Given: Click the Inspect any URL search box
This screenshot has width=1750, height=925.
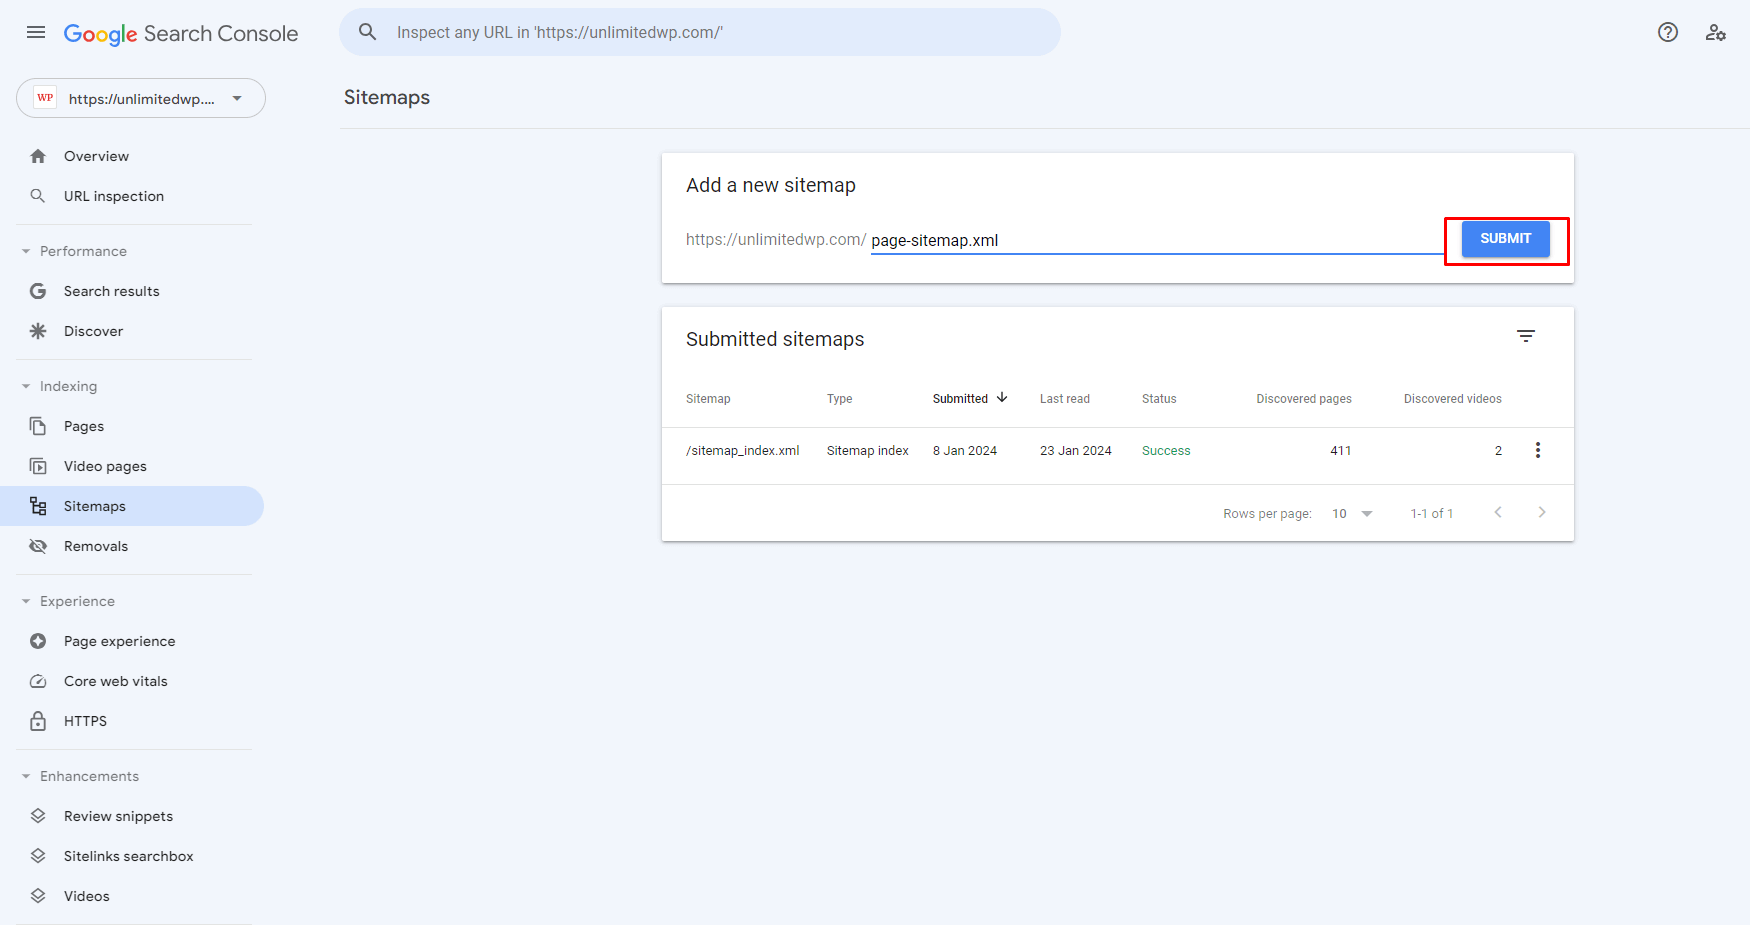Looking at the screenshot, I should coord(700,32).
